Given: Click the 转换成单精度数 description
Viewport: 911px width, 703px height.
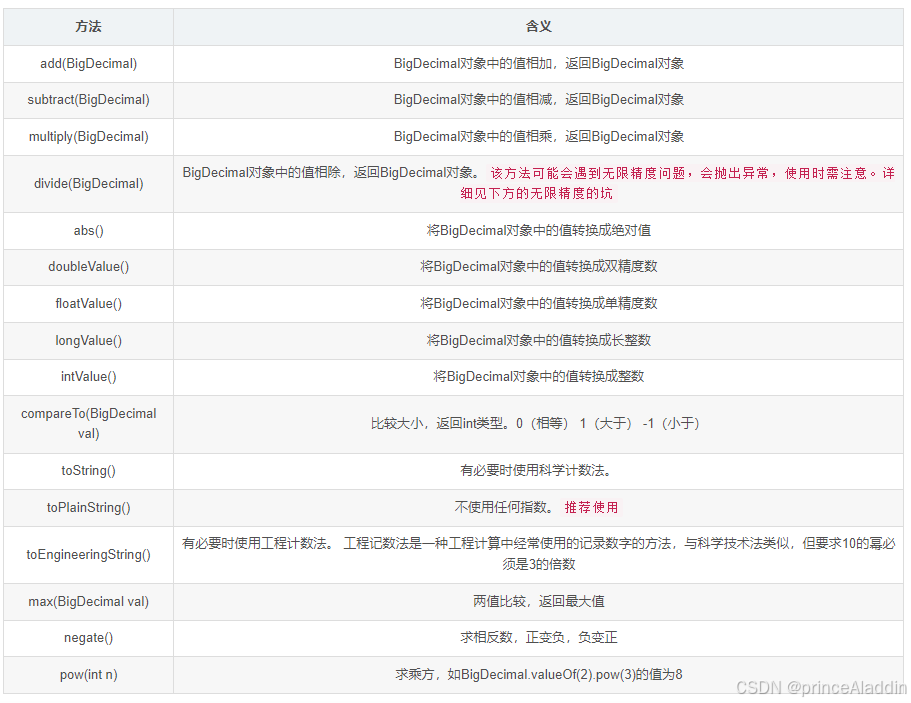Looking at the screenshot, I should pos(539,303).
